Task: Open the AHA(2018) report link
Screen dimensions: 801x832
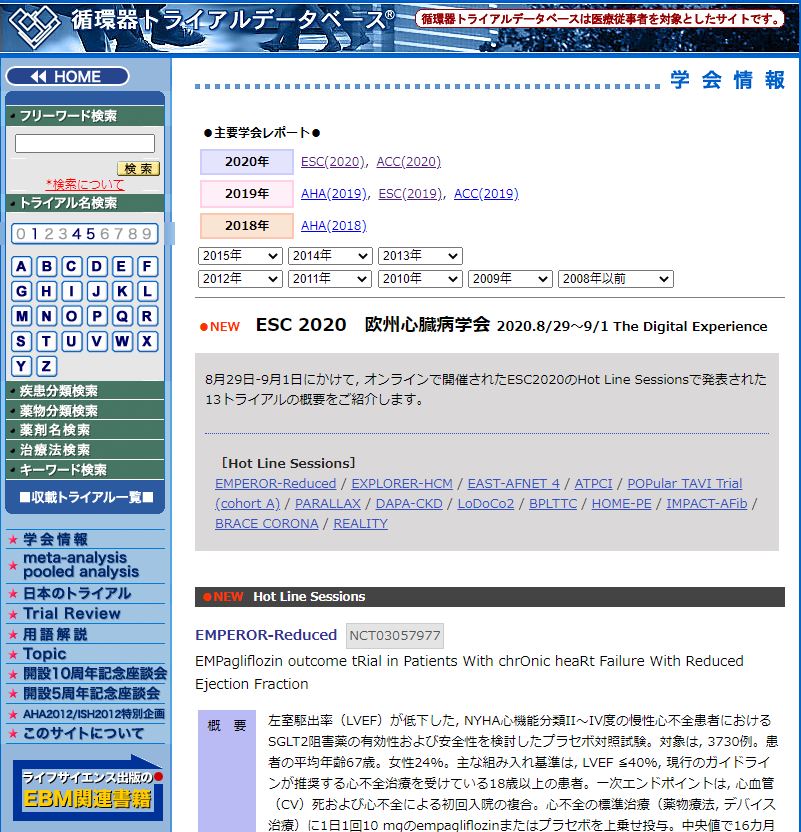Action: click(334, 226)
